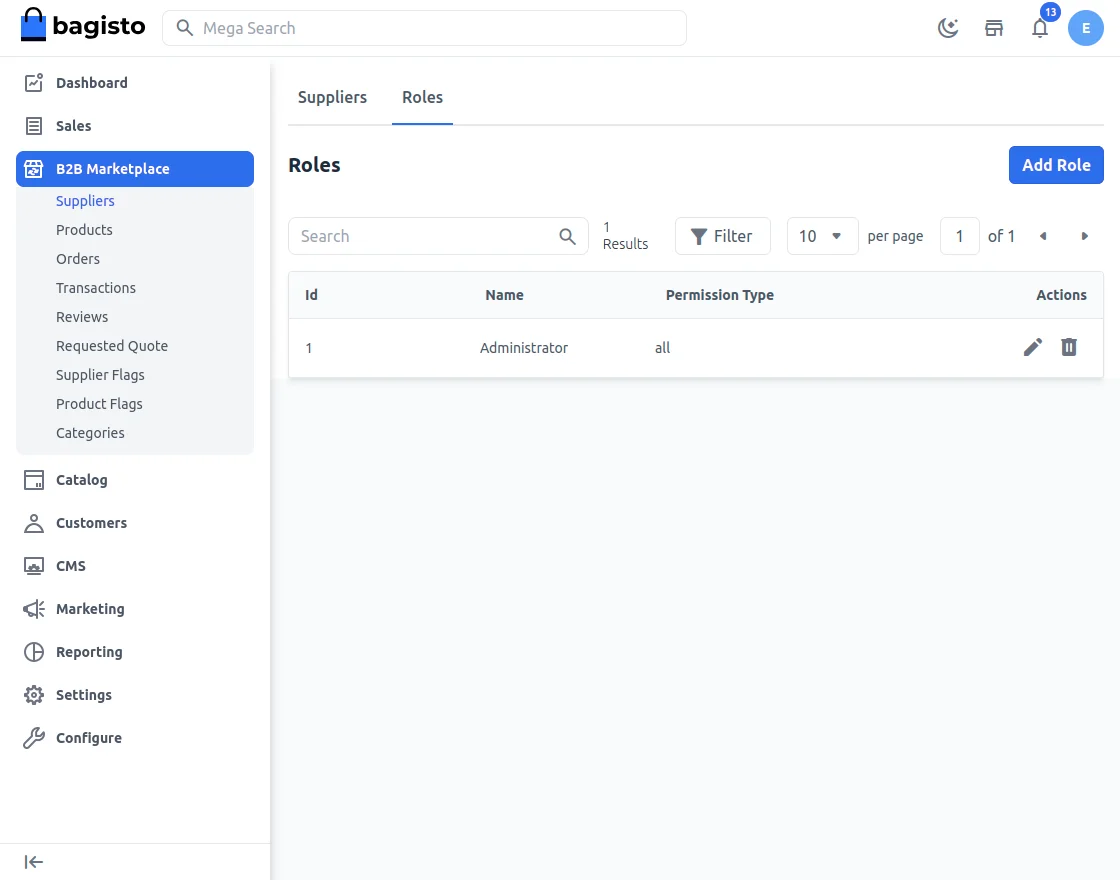
Task: Toggle dark mode with the moon icon
Action: coord(948,28)
